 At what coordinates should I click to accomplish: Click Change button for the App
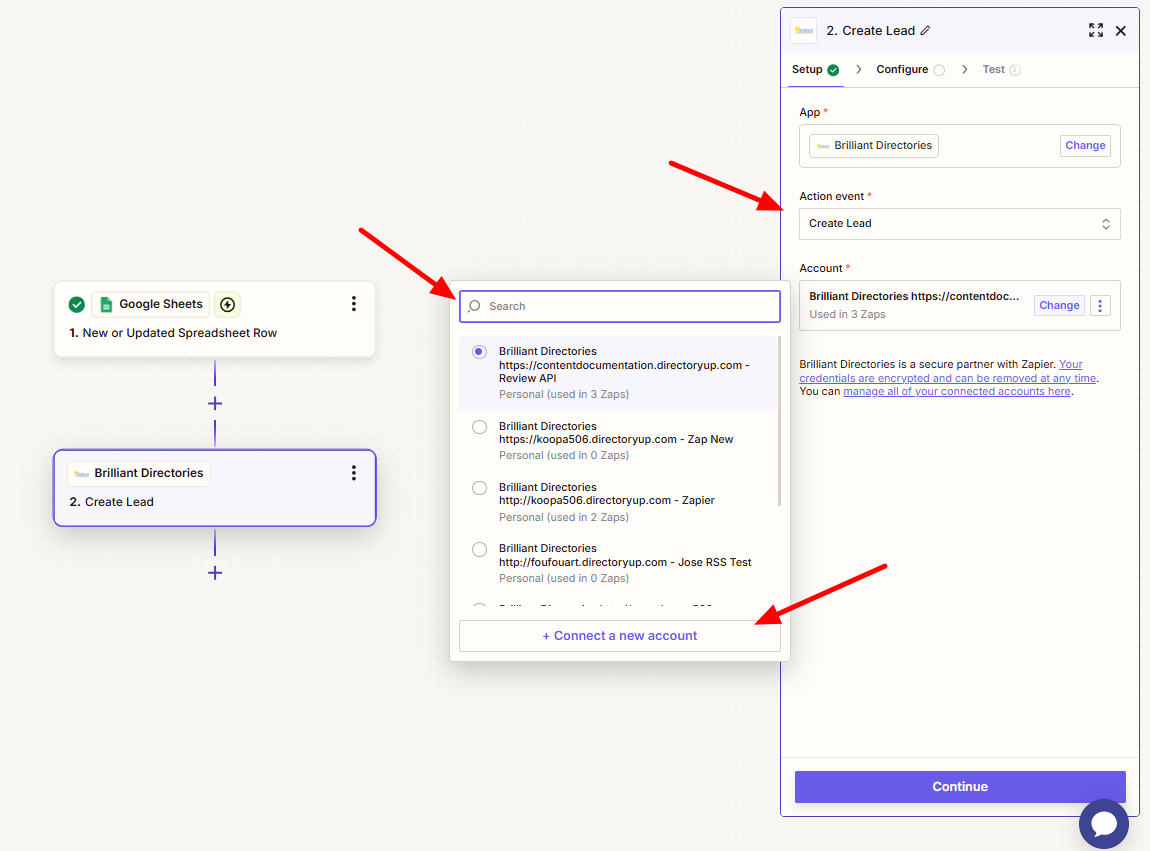tap(1085, 145)
